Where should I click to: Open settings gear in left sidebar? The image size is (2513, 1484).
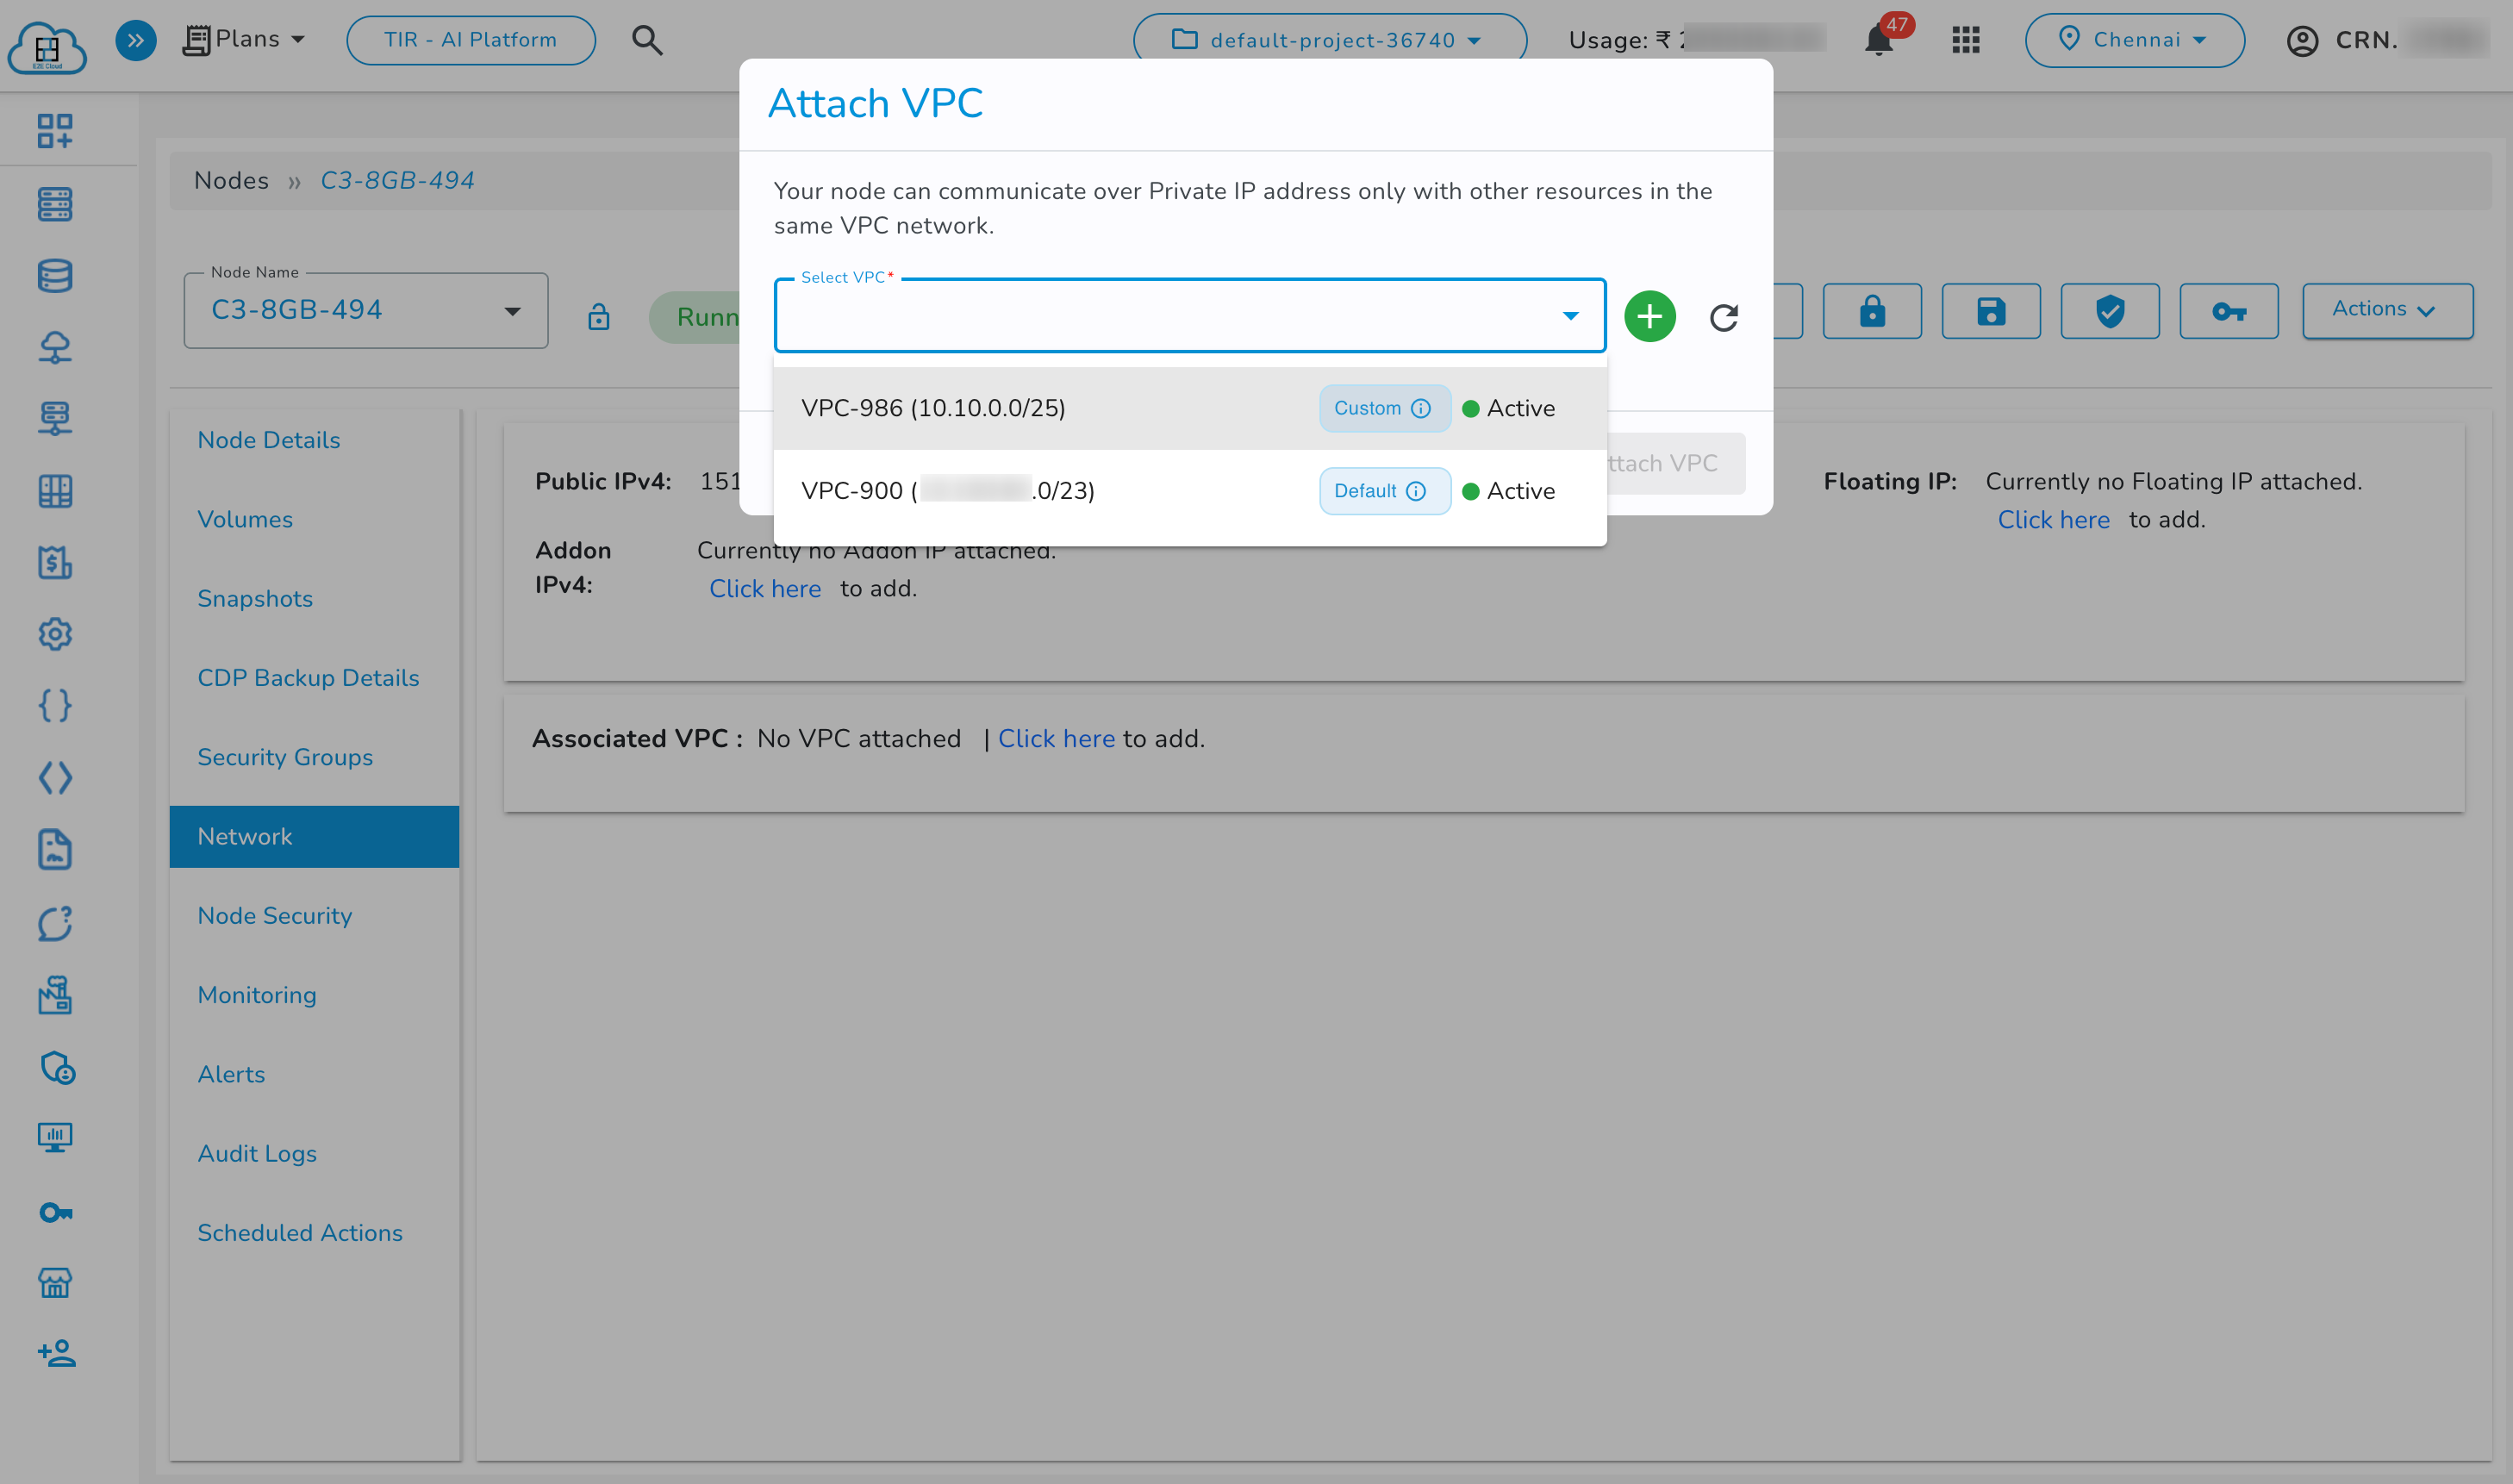(55, 634)
